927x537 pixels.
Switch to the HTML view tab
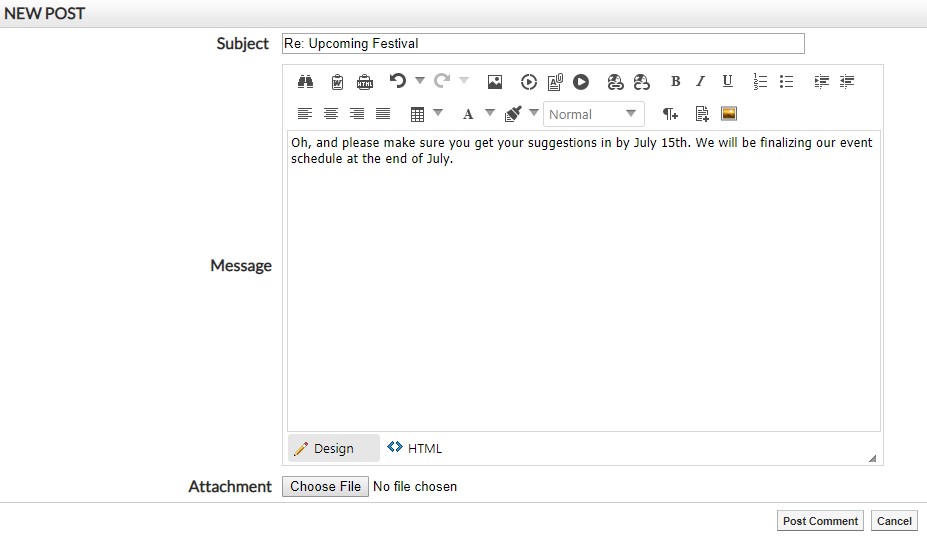[x=415, y=448]
